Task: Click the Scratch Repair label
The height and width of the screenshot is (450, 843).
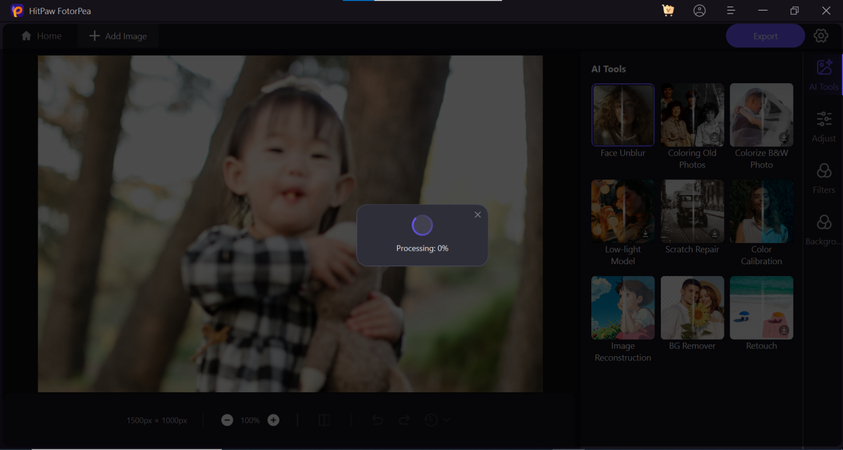Action: (x=692, y=249)
